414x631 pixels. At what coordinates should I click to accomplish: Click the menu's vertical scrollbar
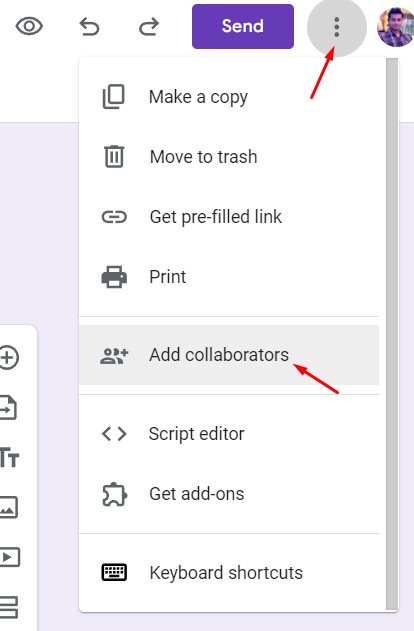(x=392, y=334)
